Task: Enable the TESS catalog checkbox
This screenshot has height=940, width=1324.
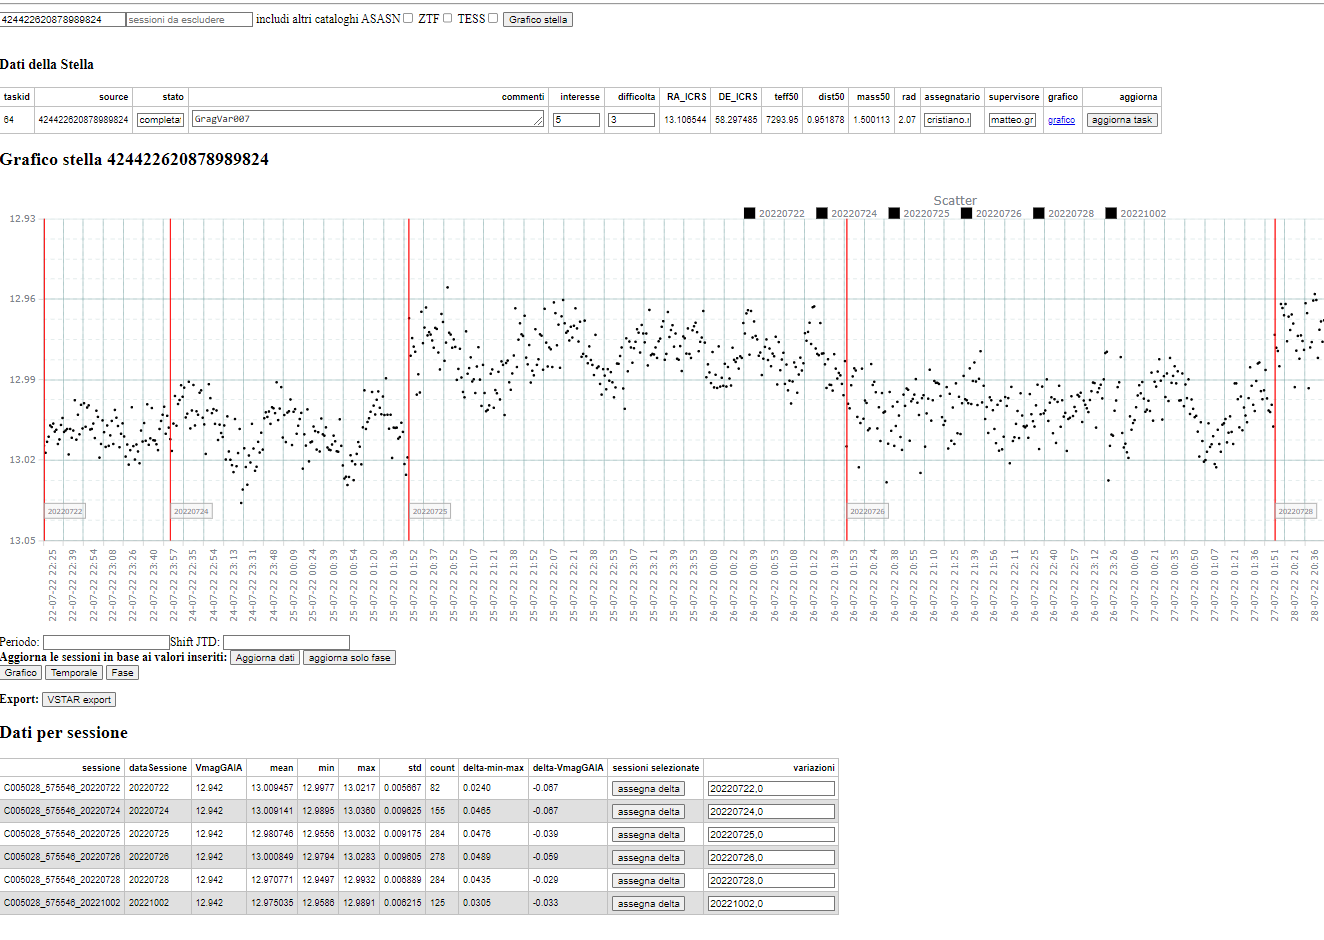Action: point(493,18)
